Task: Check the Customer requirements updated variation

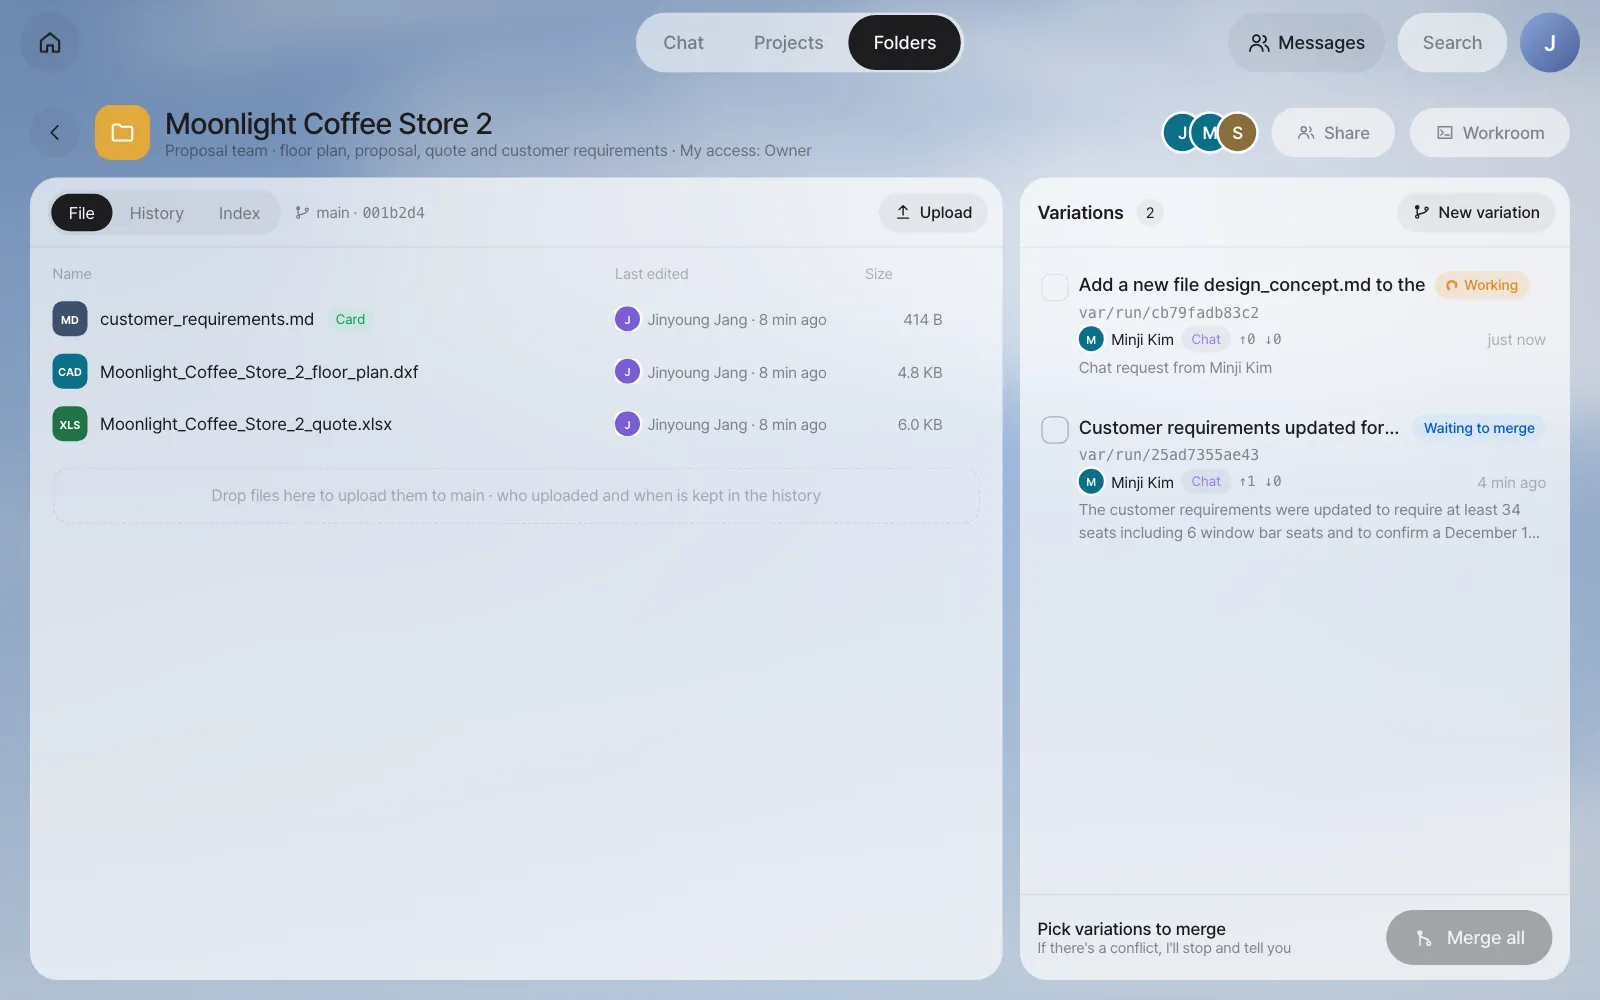Action: point(1055,430)
